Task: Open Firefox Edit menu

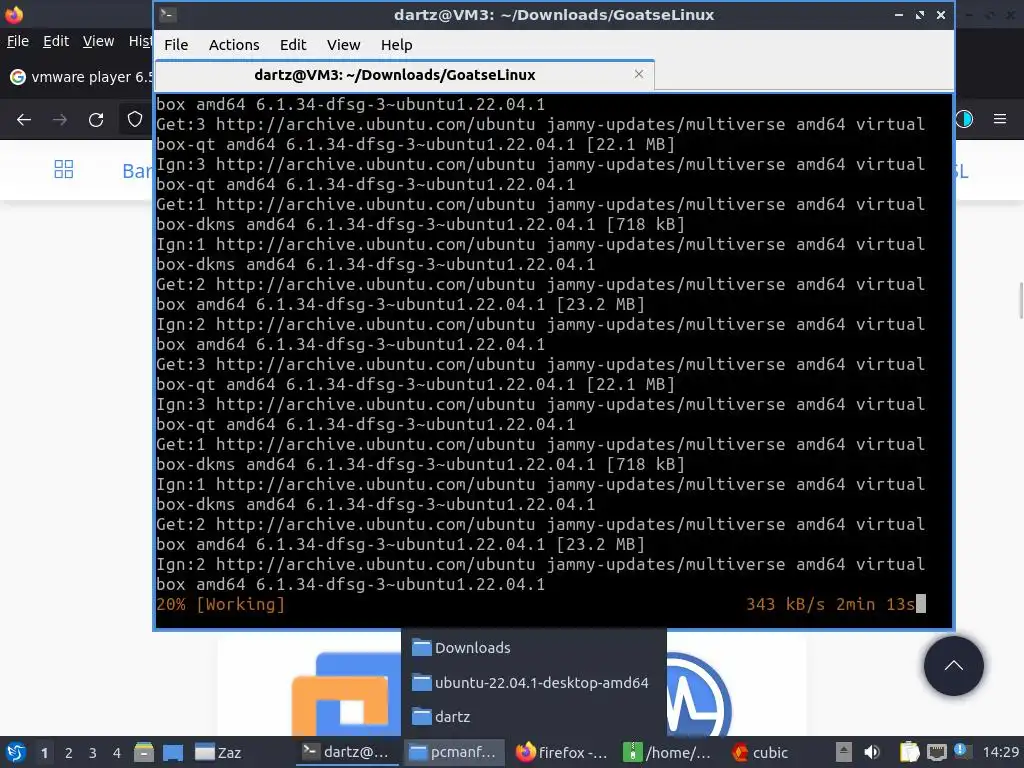Action: (56, 41)
